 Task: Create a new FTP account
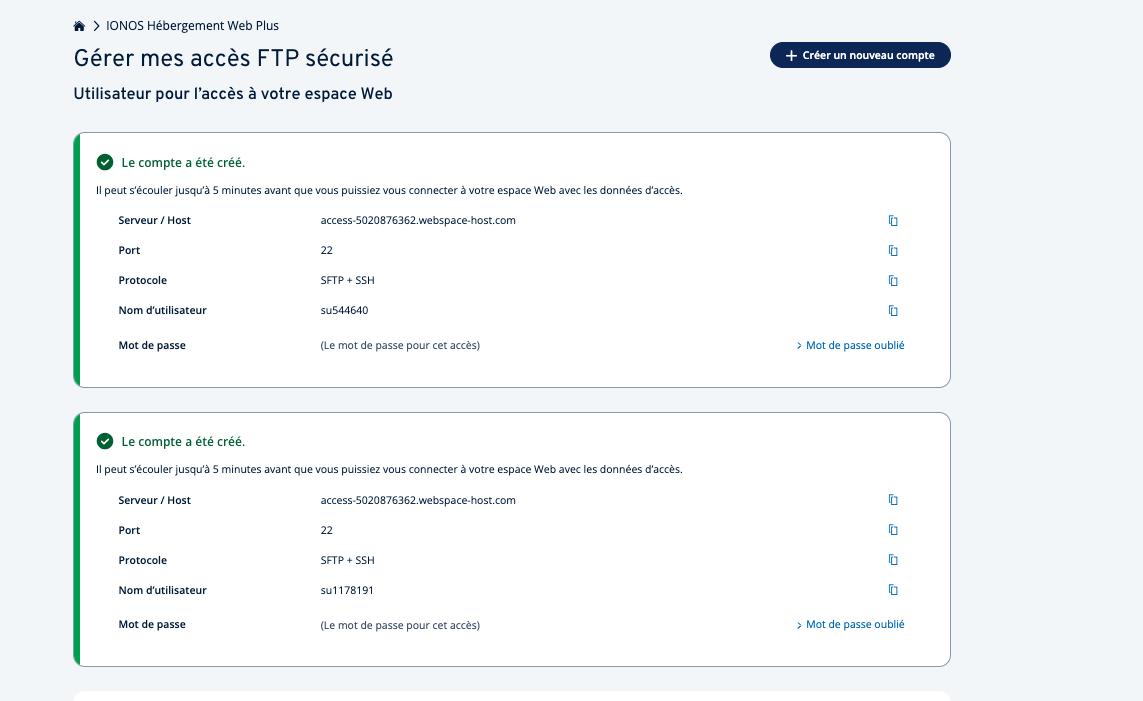click(x=860, y=55)
